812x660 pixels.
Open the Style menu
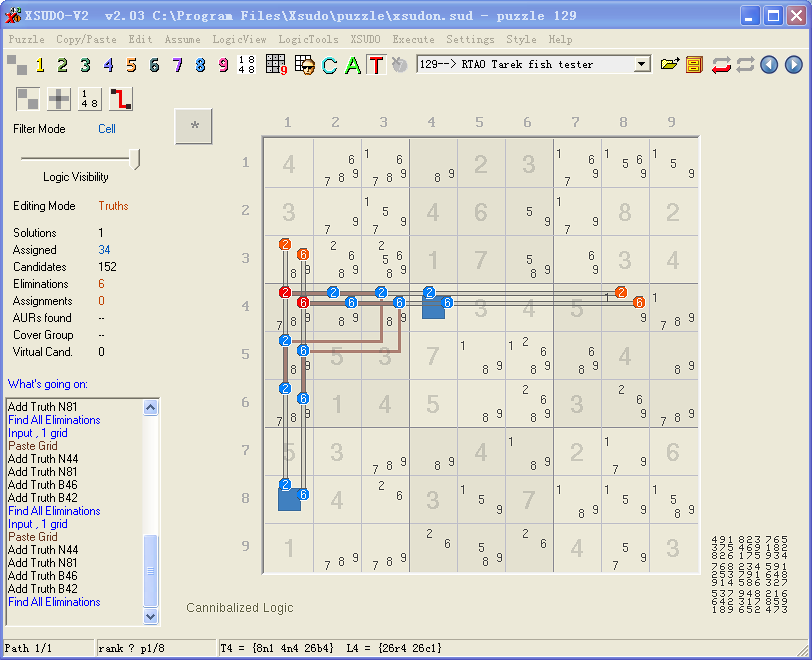pos(521,39)
